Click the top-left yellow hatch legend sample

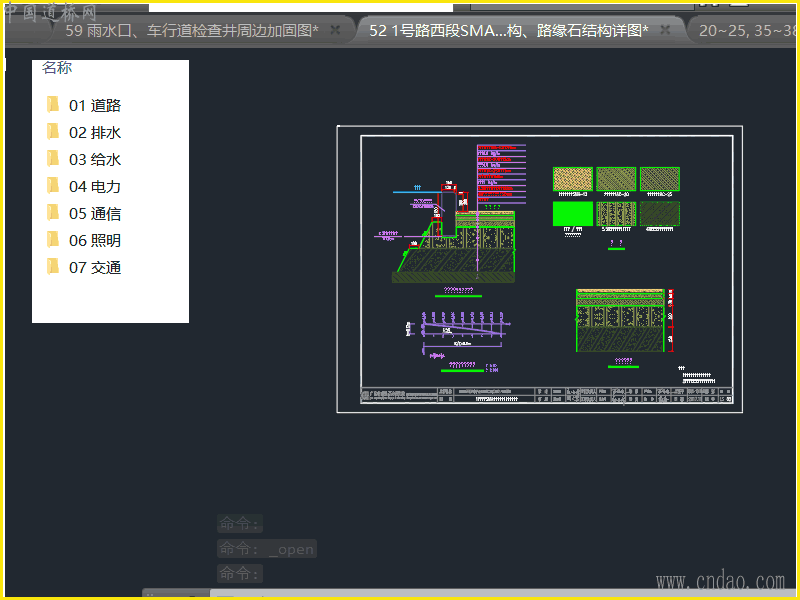(x=572, y=179)
